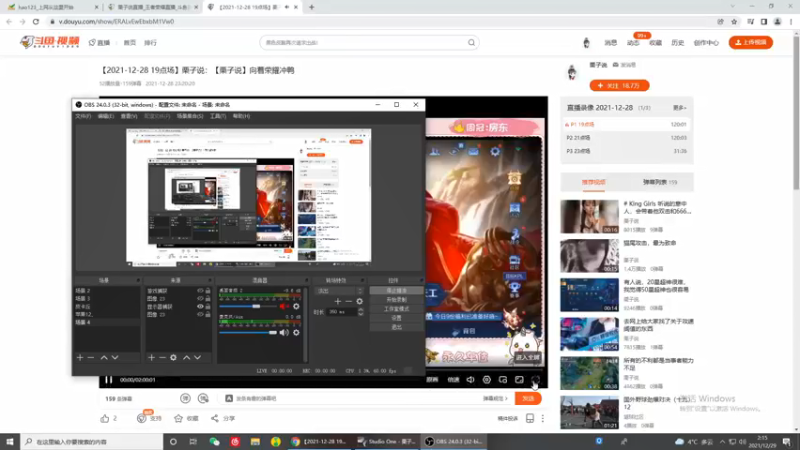Add a new source in OBS sources panel
800x450 pixels.
click(x=152, y=358)
